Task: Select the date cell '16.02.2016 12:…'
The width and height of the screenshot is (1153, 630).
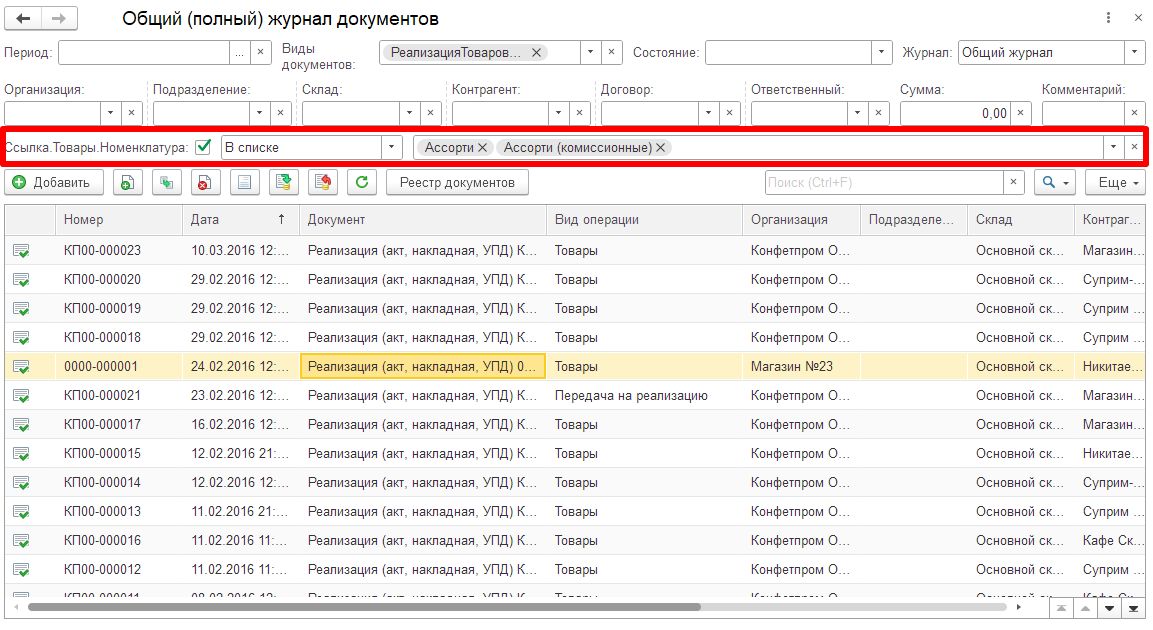Action: [240, 424]
